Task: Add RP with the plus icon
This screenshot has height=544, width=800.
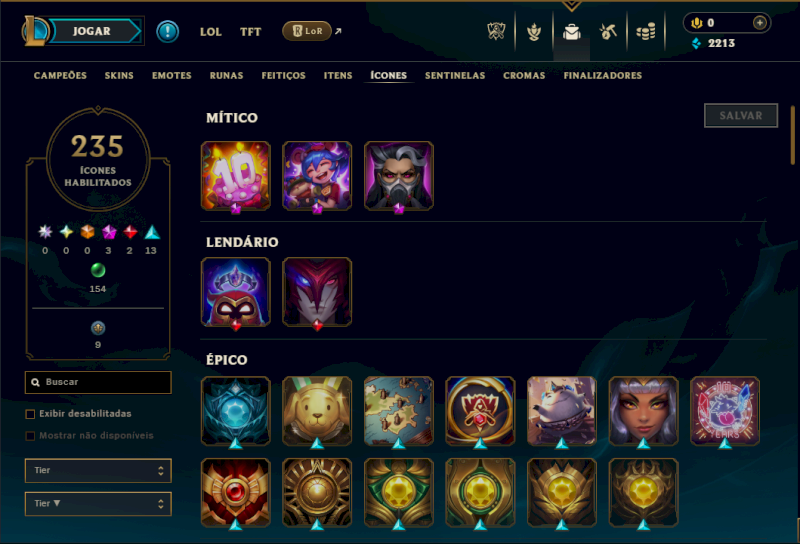Action: [760, 23]
